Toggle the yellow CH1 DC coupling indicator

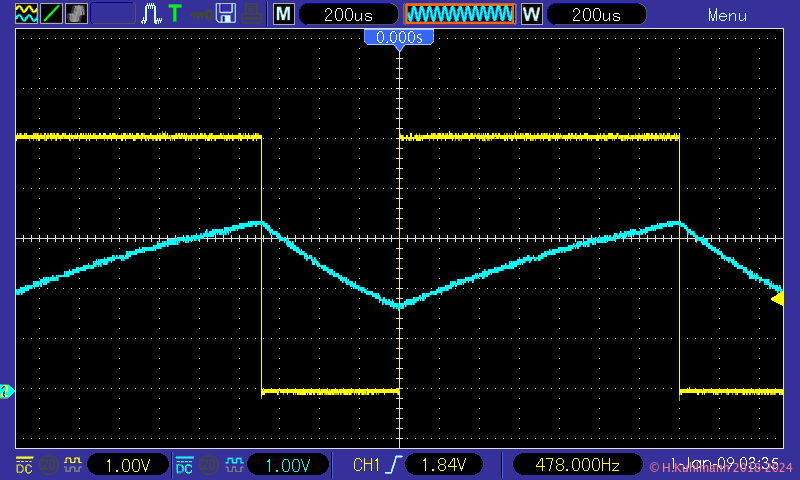coord(23,465)
